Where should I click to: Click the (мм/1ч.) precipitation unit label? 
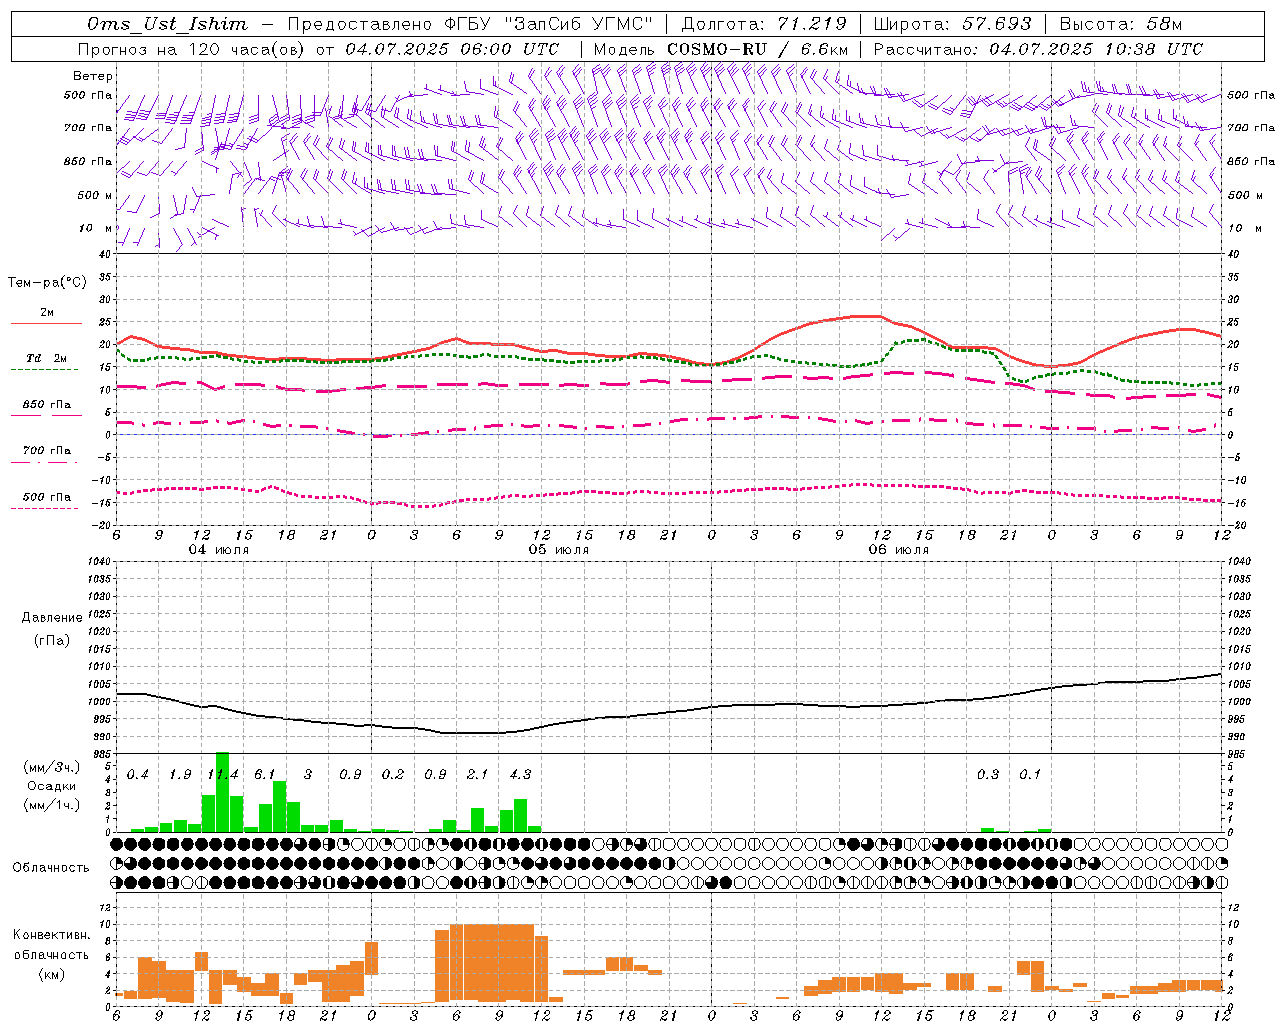[x=51, y=805]
